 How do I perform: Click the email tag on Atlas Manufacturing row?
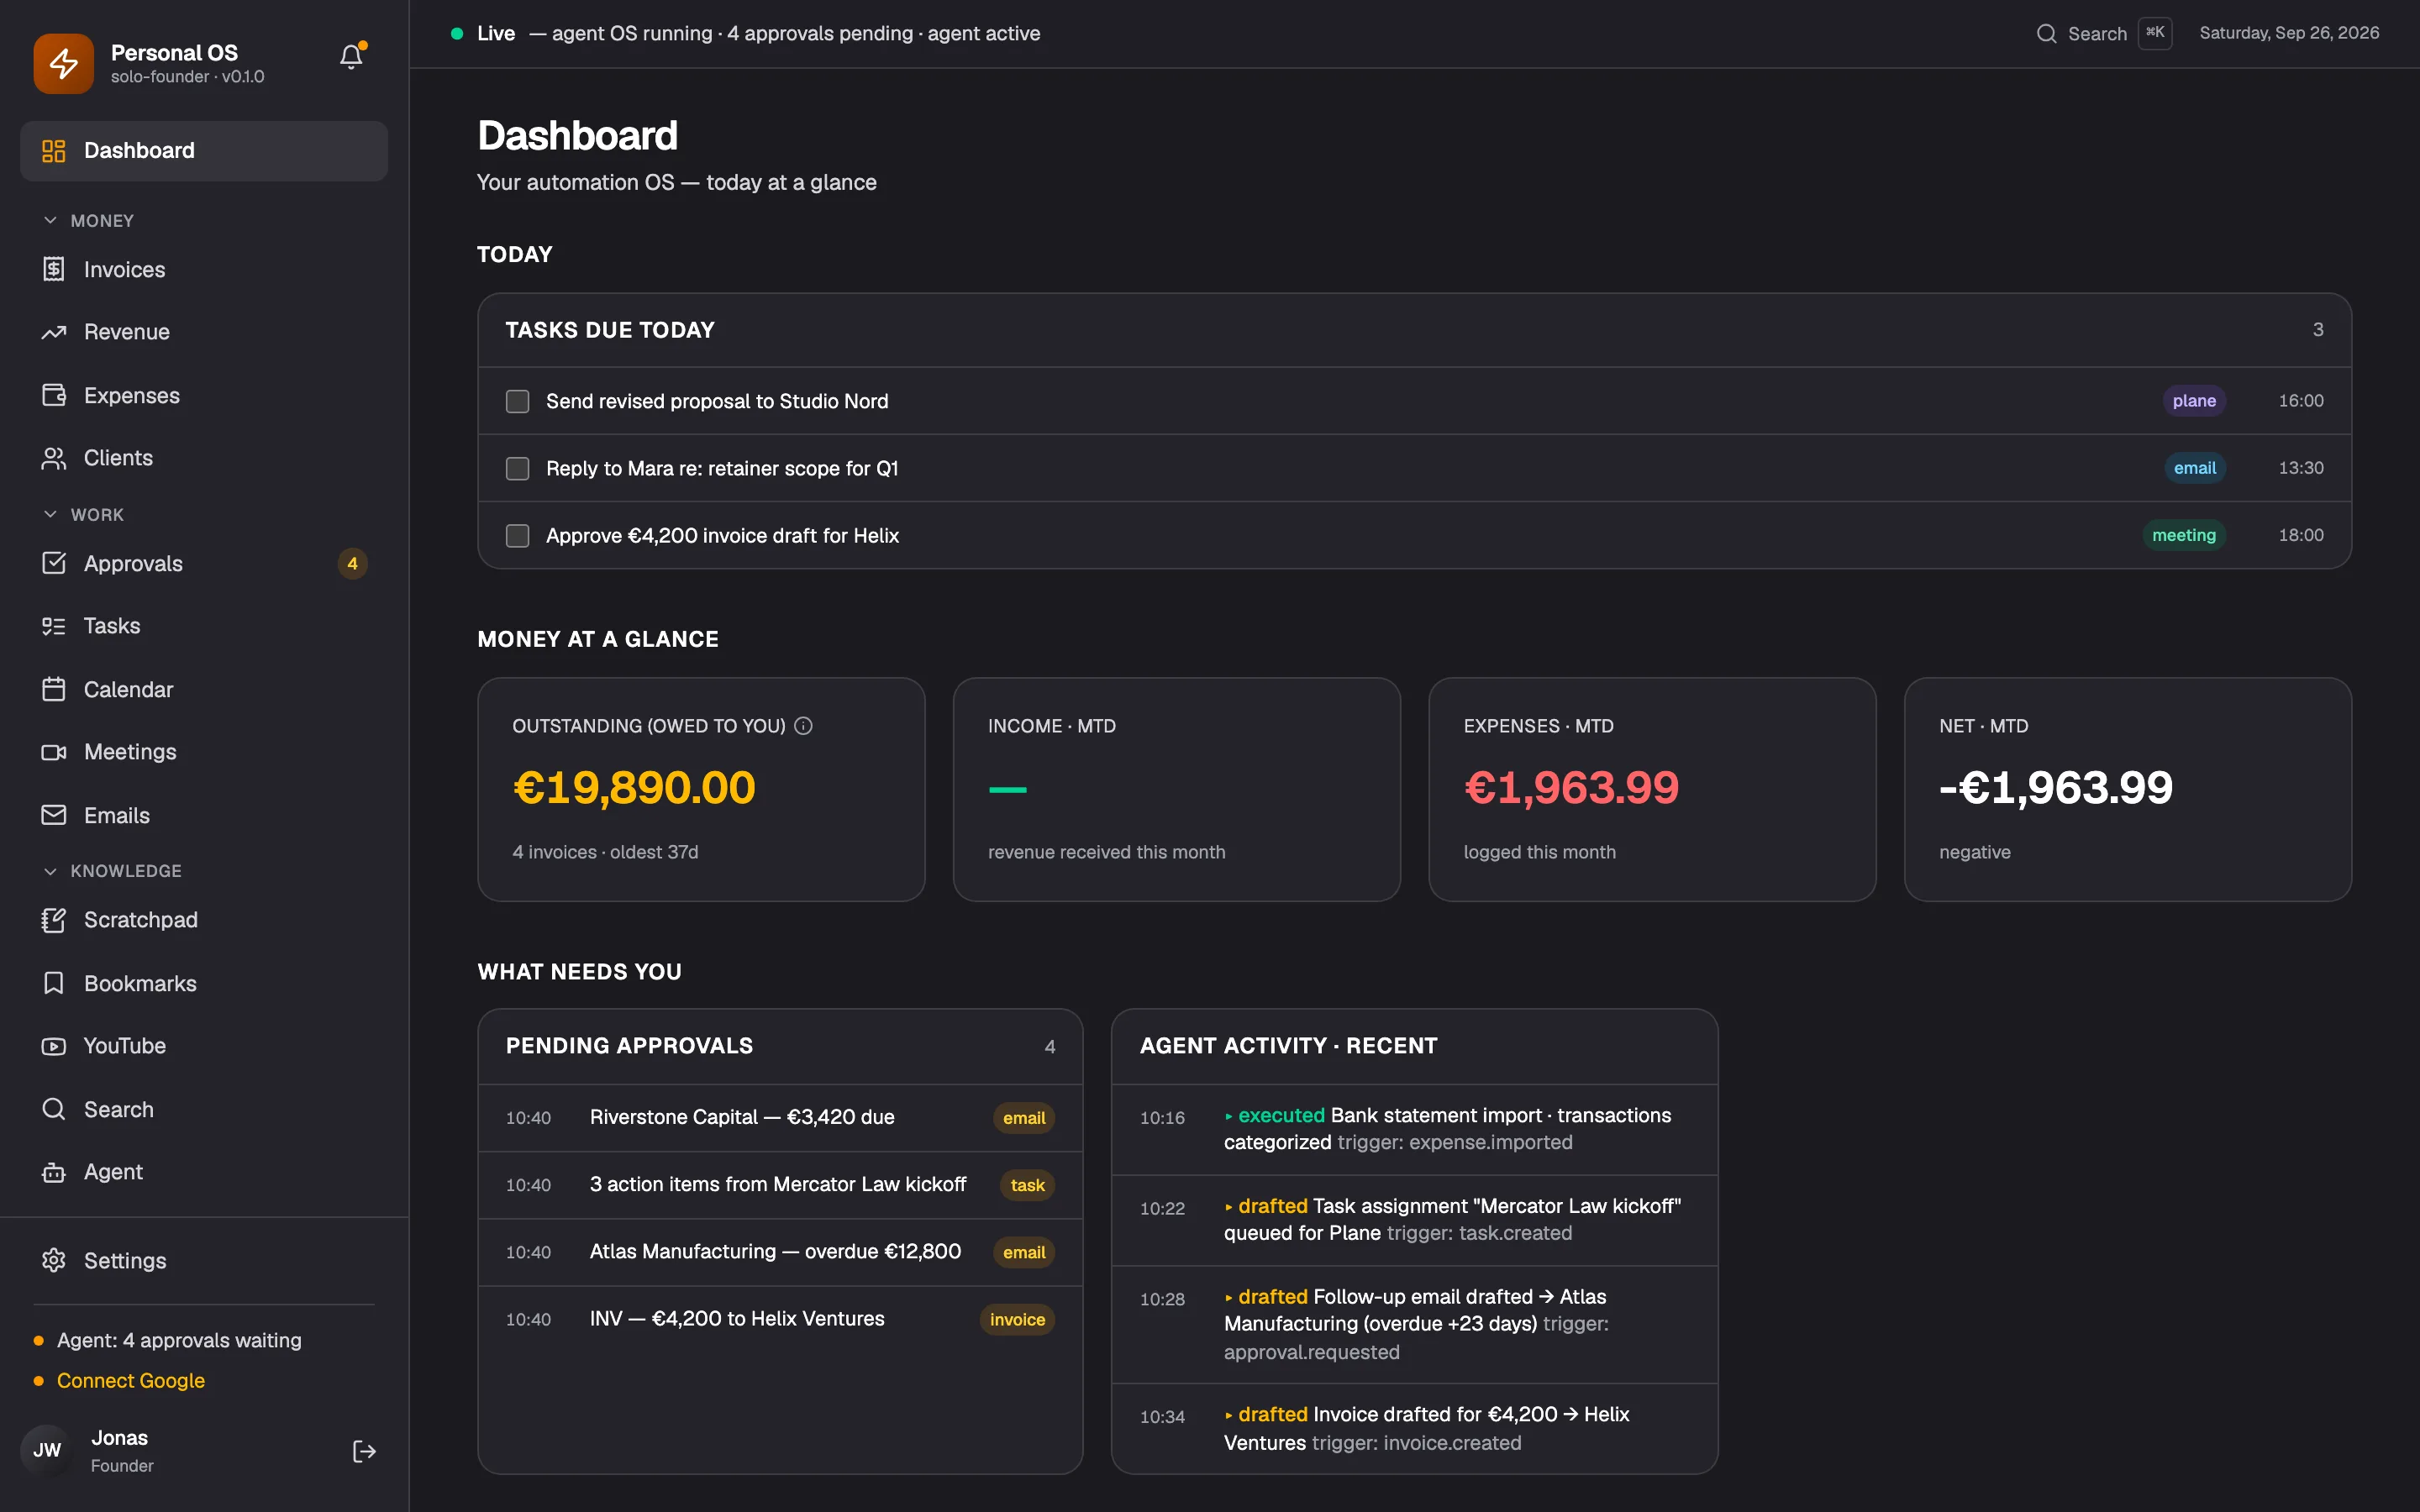coord(1024,1252)
